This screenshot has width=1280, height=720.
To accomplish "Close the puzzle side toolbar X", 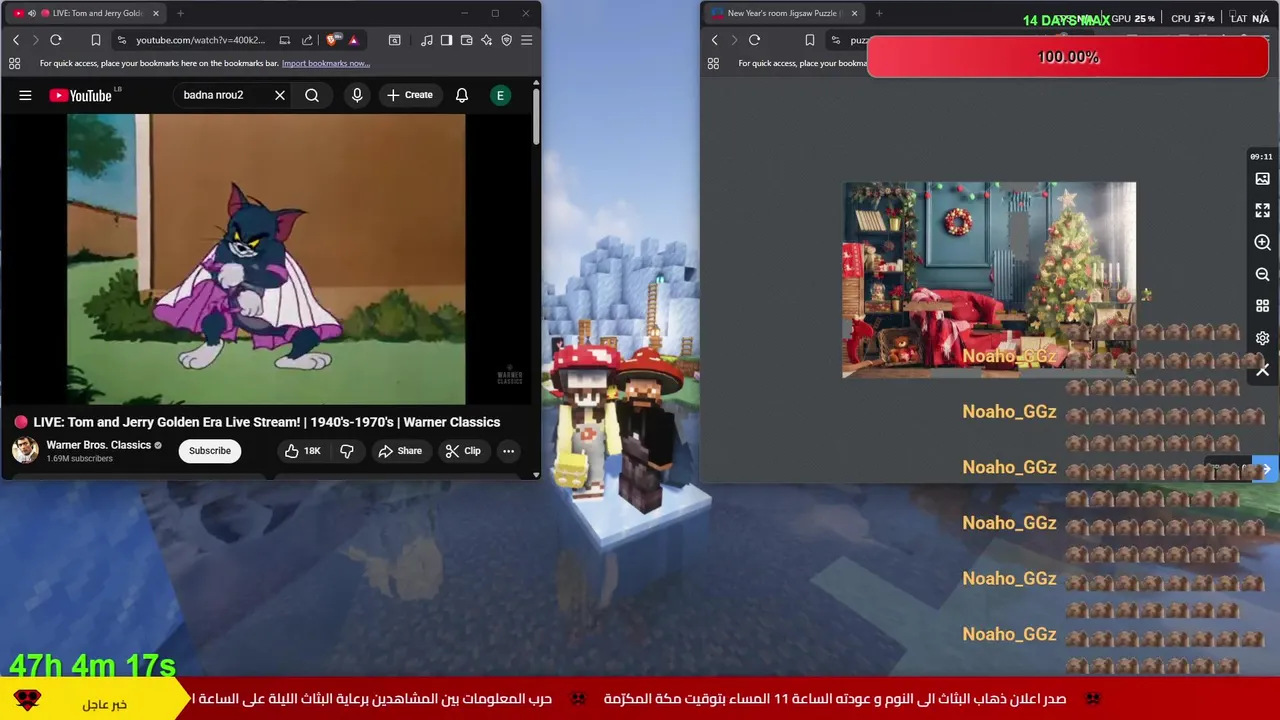I will pyautogui.click(x=1262, y=370).
